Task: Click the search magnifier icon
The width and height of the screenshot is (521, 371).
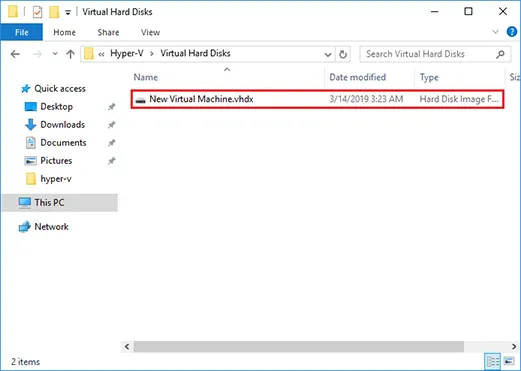Action: 500,54
